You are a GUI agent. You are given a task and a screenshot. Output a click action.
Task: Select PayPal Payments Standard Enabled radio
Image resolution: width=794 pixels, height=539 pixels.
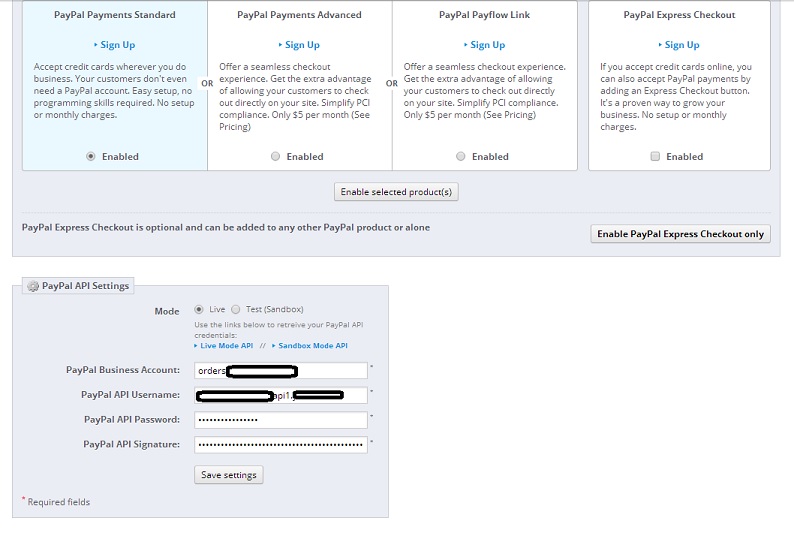[91, 157]
